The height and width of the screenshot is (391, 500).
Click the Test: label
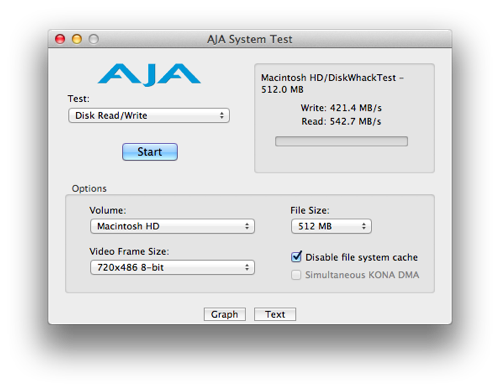point(79,99)
